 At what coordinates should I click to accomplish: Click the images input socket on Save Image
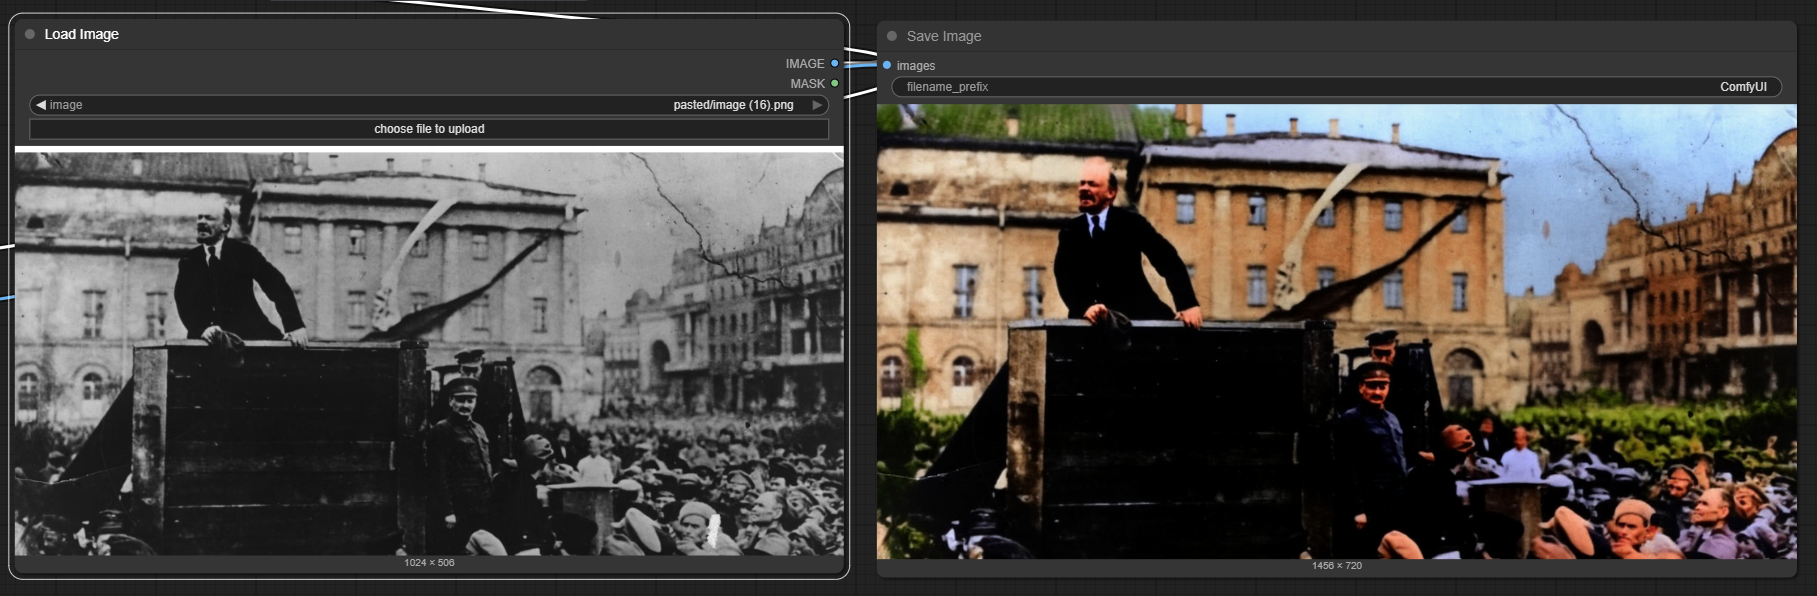coord(887,65)
